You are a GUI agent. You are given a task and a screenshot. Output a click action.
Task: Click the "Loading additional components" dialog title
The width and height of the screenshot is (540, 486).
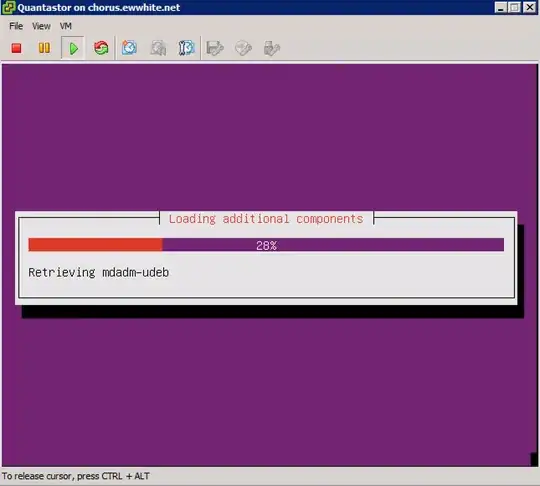point(266,219)
